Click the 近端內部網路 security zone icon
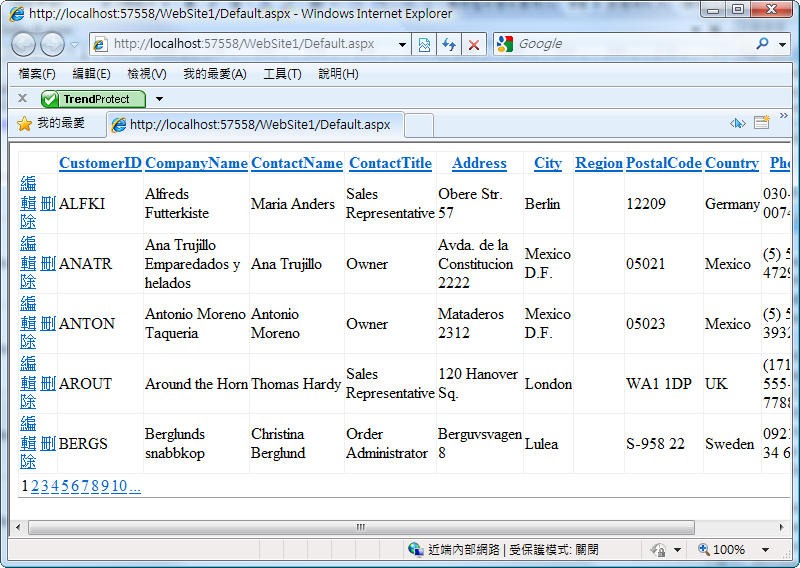 415,549
